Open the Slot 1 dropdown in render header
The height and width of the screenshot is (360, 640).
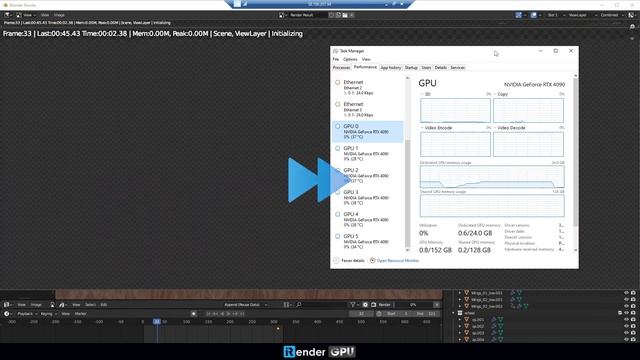tap(556, 15)
